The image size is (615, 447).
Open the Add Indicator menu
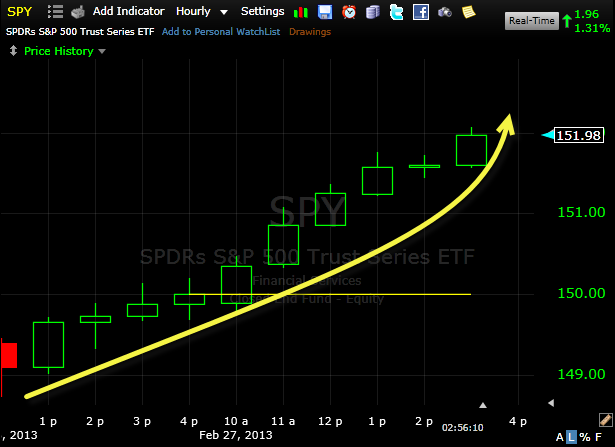tap(128, 11)
